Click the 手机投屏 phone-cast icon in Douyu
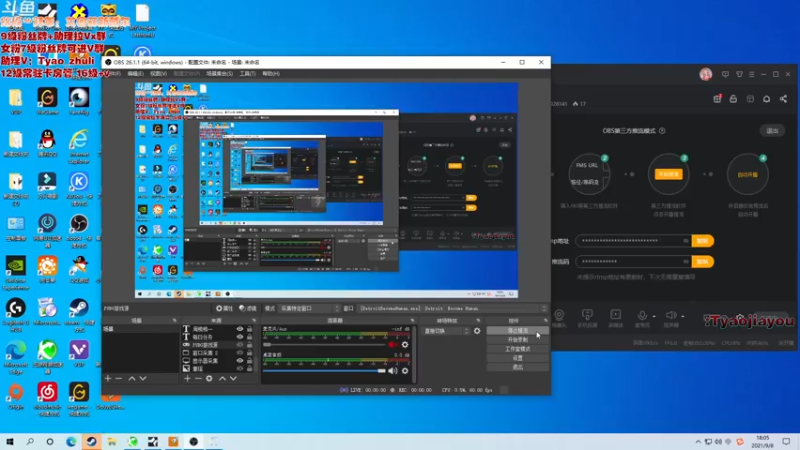Screen dimensions: 800x450 (x=587, y=315)
